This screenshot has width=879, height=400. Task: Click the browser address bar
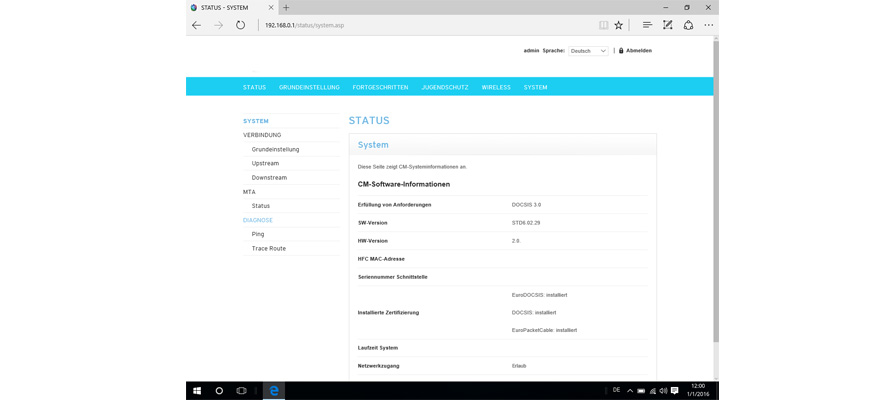tap(420, 25)
